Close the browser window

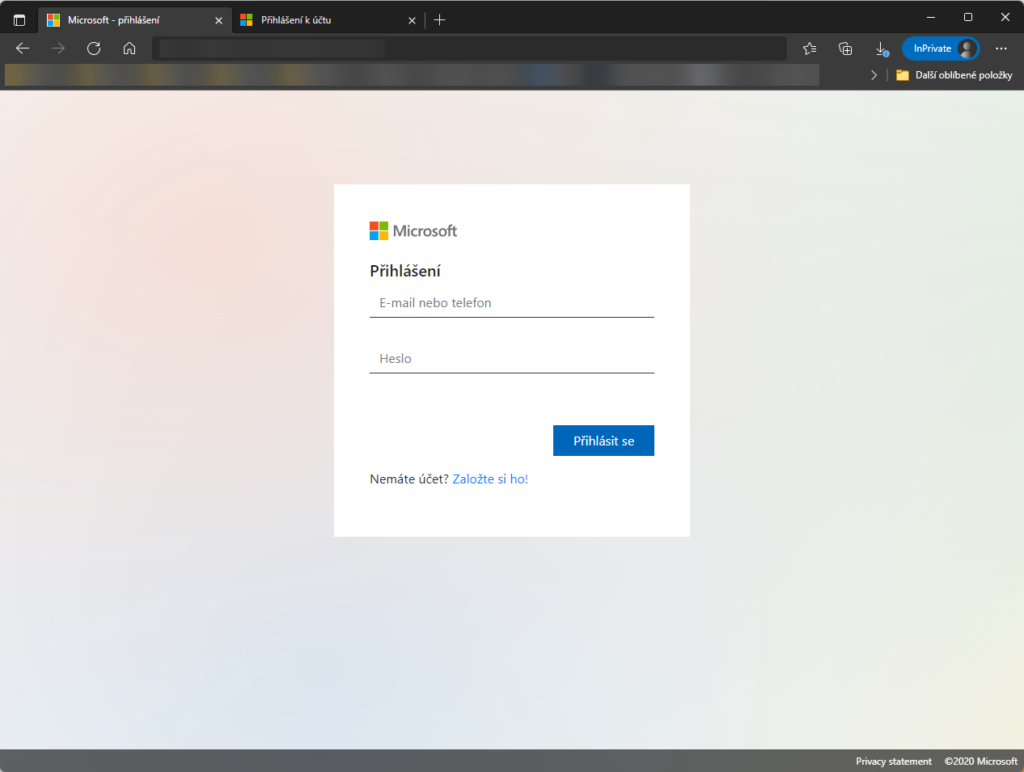1005,18
